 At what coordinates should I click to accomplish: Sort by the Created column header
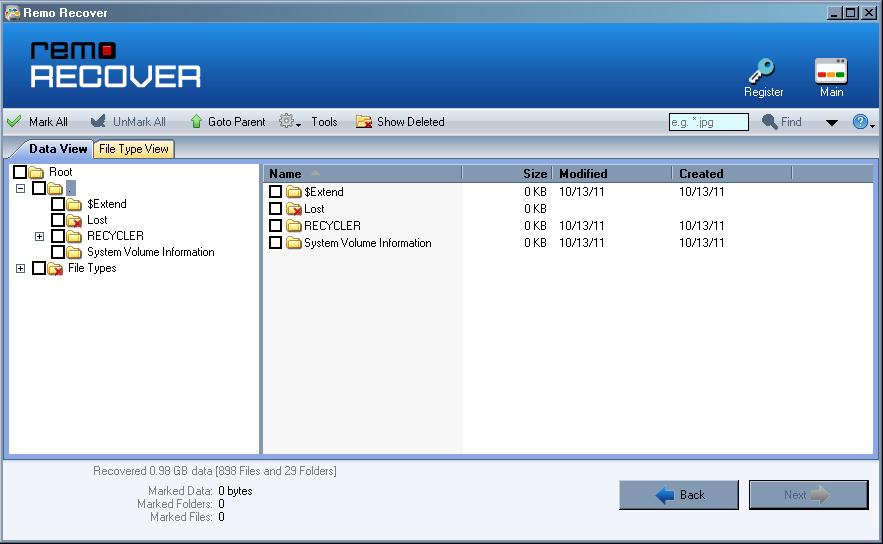pyautogui.click(x=732, y=173)
